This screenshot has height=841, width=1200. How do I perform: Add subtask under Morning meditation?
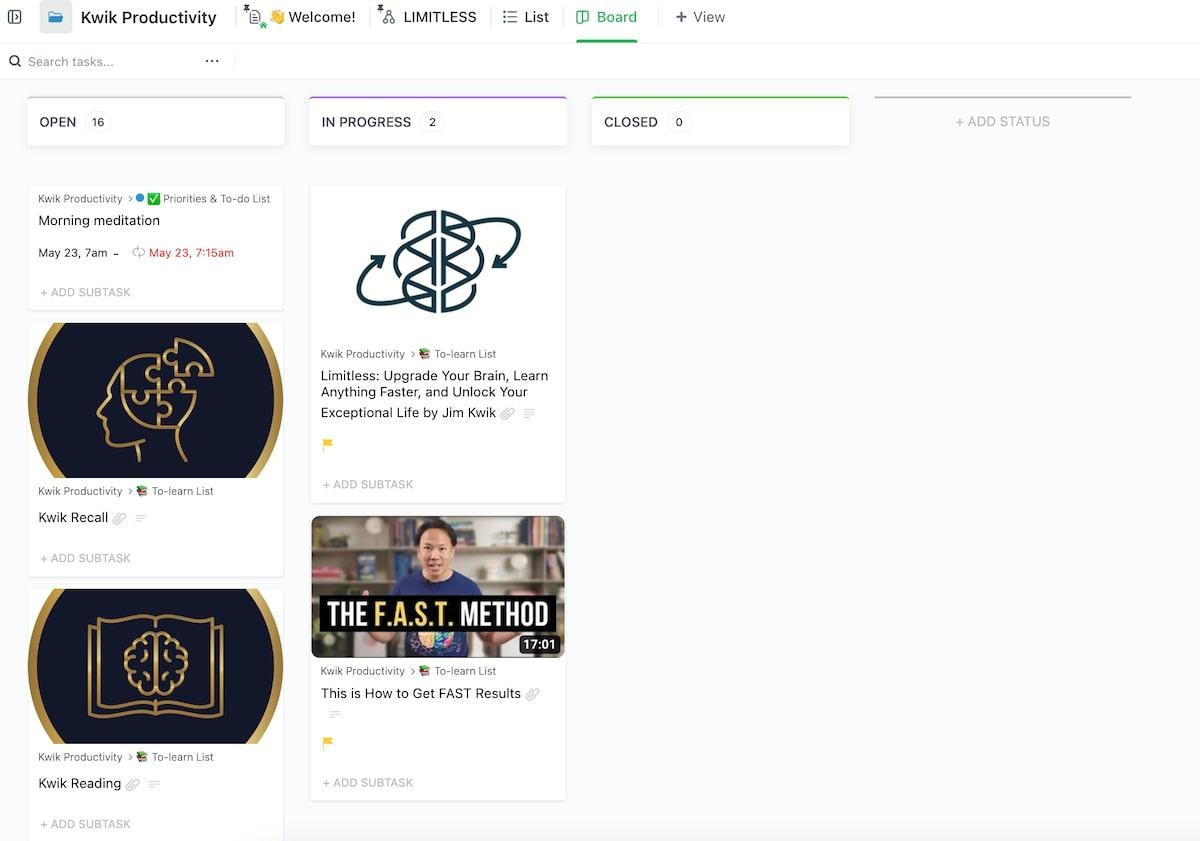[86, 293]
